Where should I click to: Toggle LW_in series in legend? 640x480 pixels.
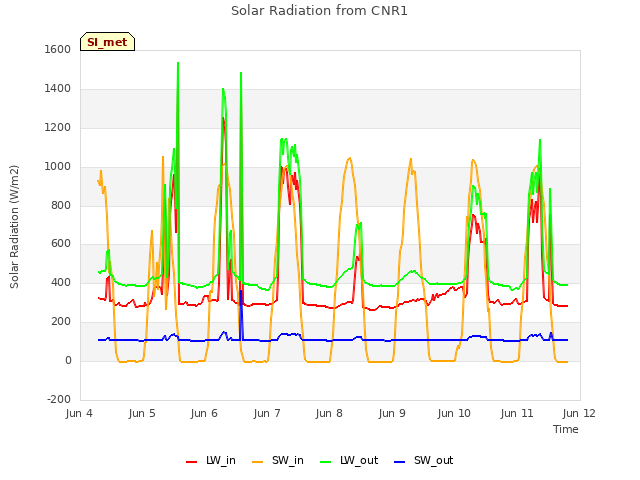coord(211,460)
